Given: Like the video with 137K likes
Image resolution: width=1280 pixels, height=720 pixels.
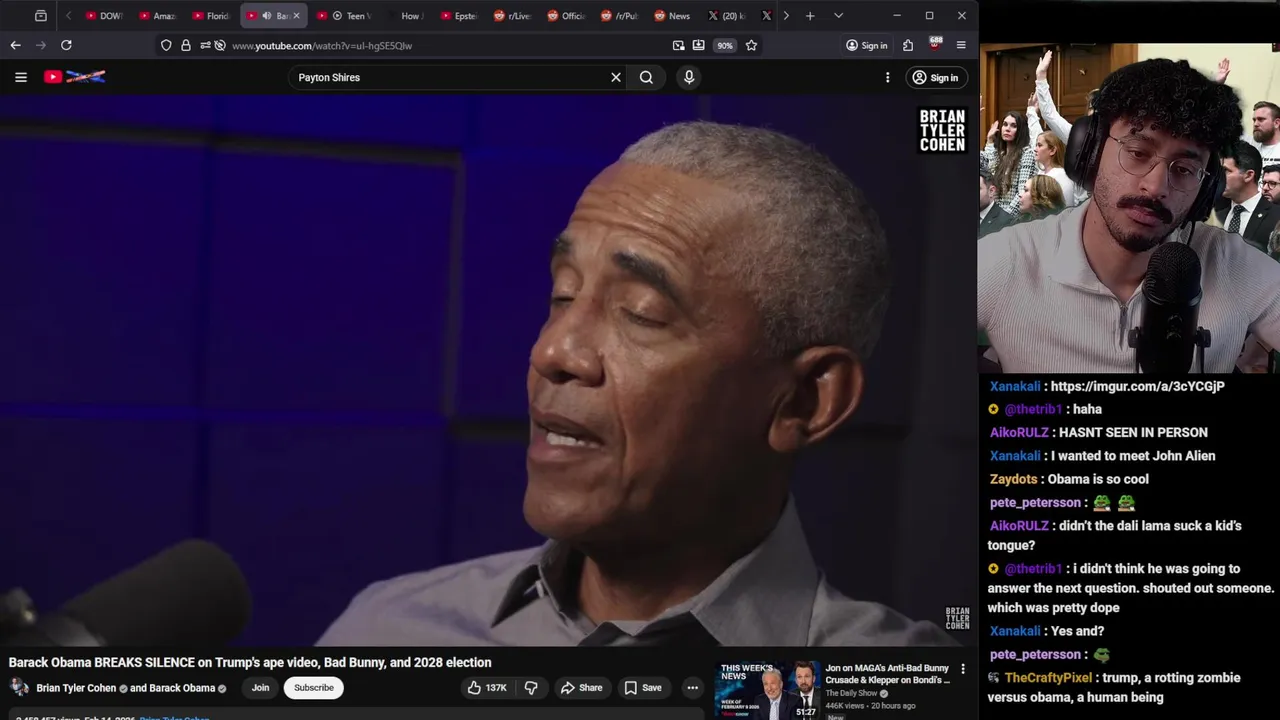Looking at the screenshot, I should point(486,687).
